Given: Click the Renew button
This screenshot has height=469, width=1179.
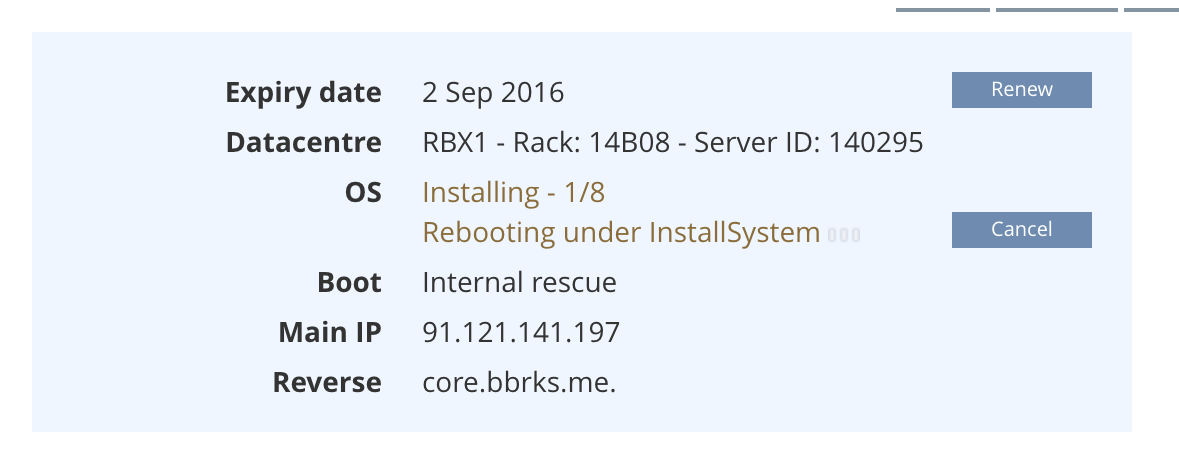Looking at the screenshot, I should (1021, 90).
